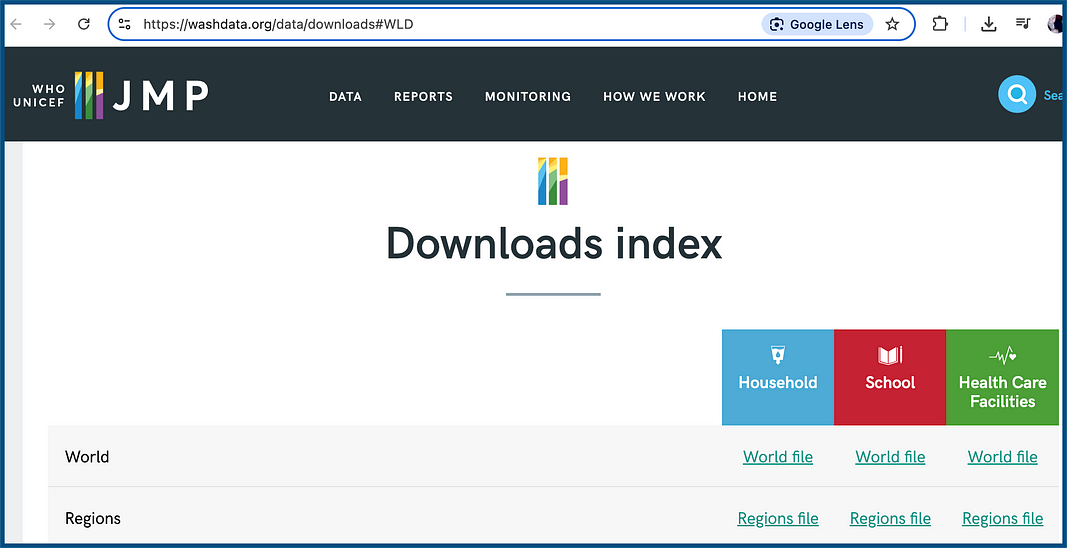The height and width of the screenshot is (548, 1067).
Task: Click the browser back arrow
Action: click(x=15, y=25)
